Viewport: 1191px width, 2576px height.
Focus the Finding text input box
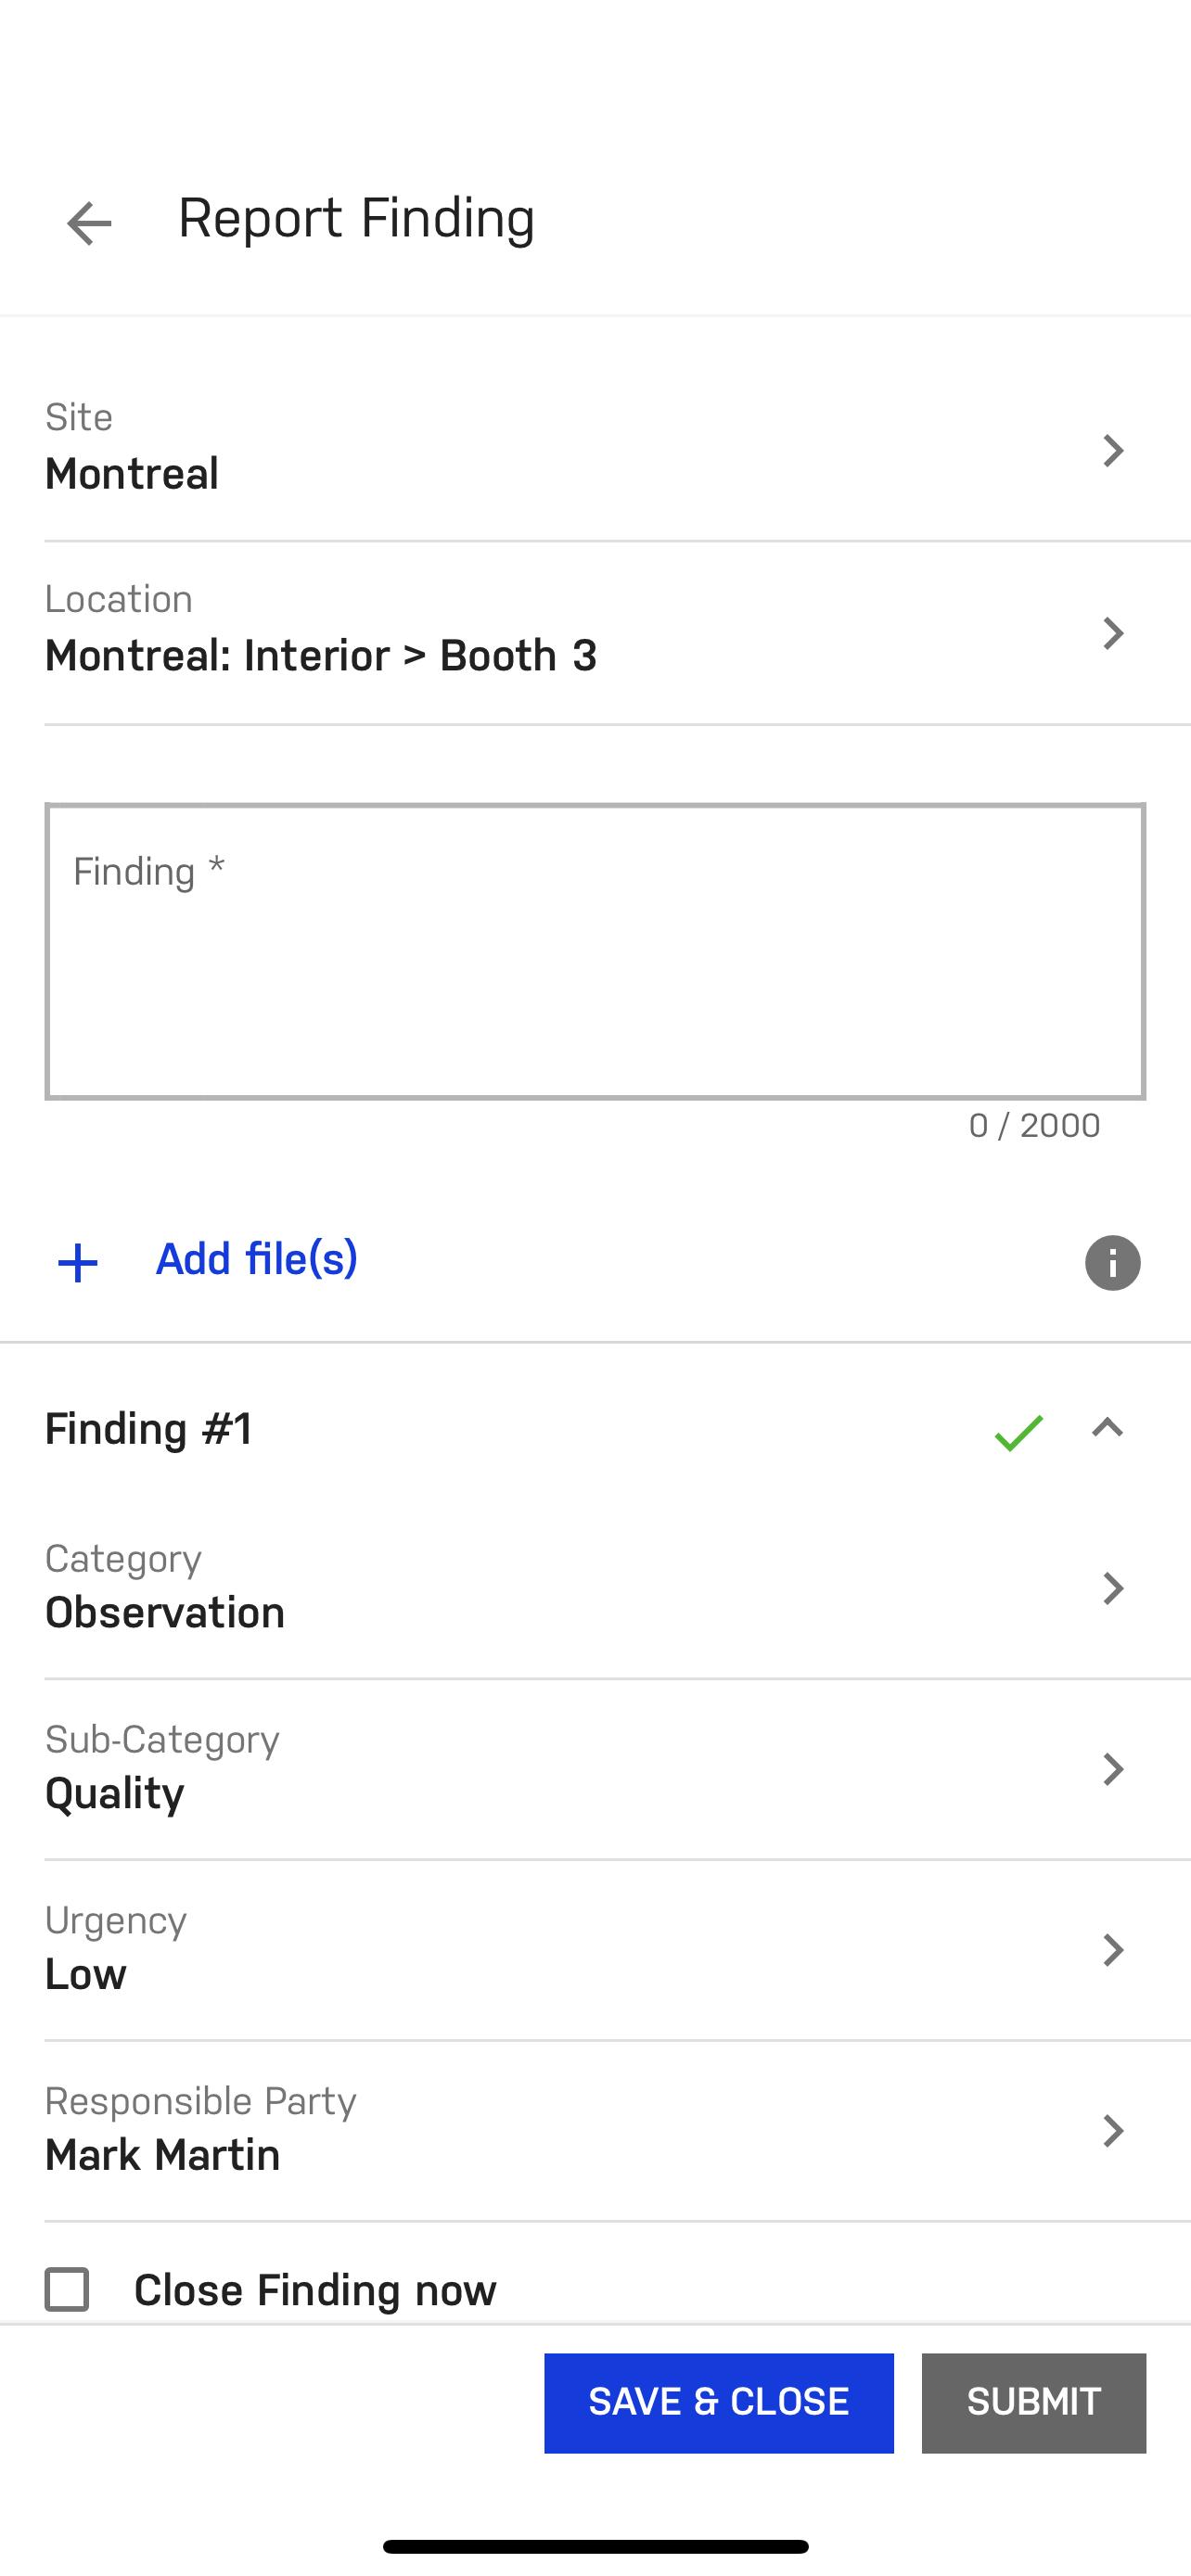click(595, 951)
